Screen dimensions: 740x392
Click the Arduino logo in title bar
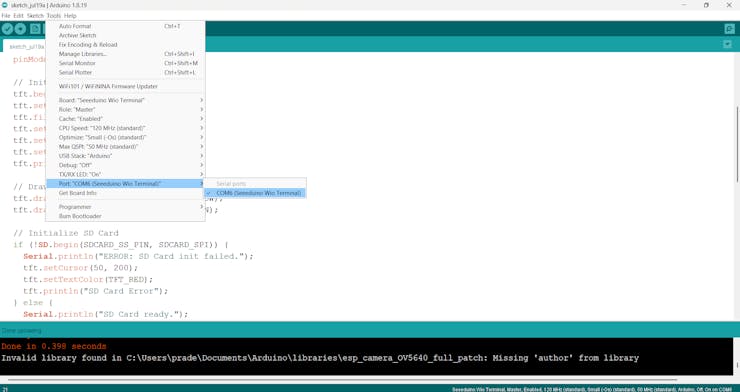[x=4, y=5]
